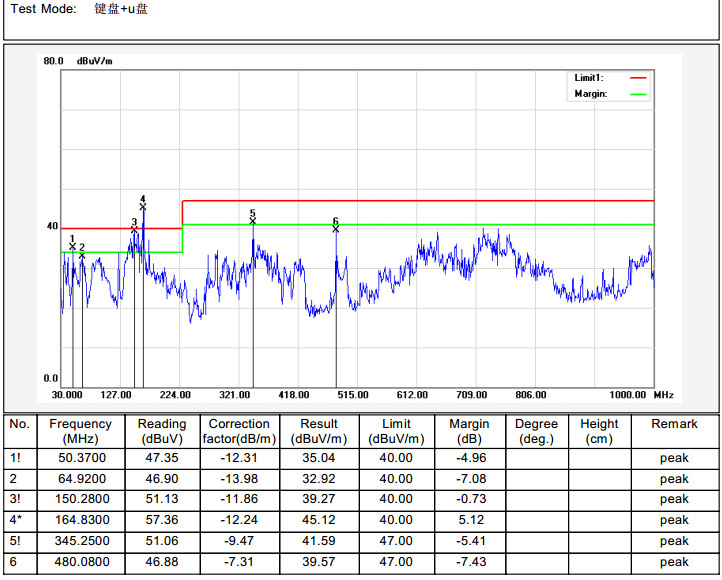Select frequency cell 164.8300
This screenshot has width=722, height=580.
[x=82, y=520]
